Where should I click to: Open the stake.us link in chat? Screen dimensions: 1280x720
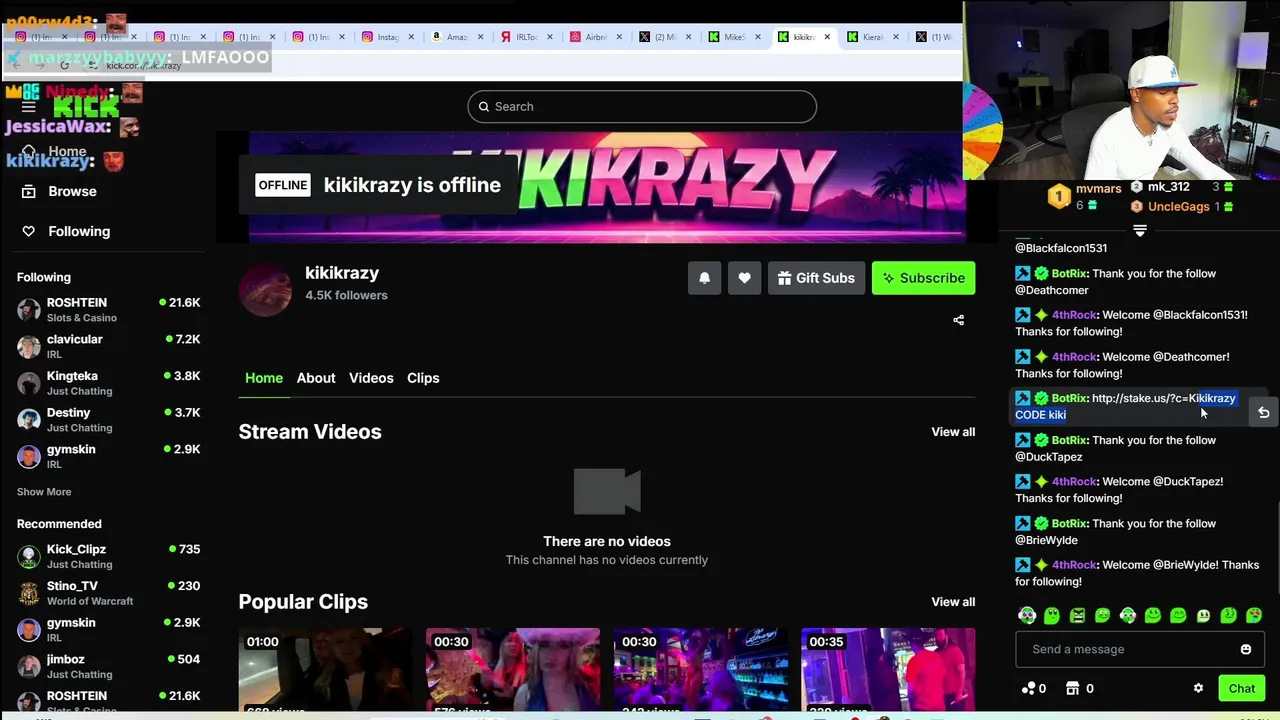pyautogui.click(x=1163, y=398)
